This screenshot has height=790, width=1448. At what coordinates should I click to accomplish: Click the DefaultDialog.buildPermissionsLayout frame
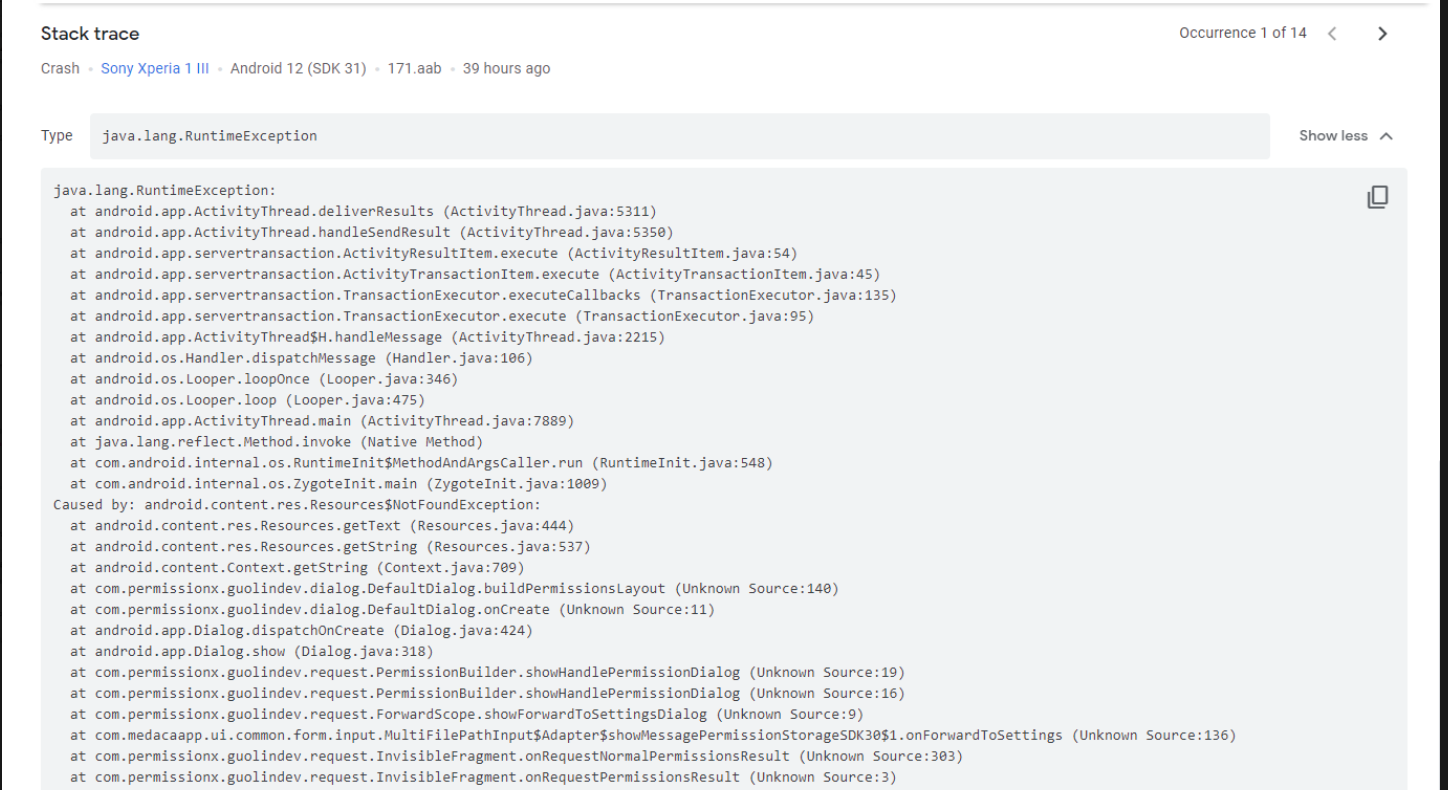click(x=451, y=588)
